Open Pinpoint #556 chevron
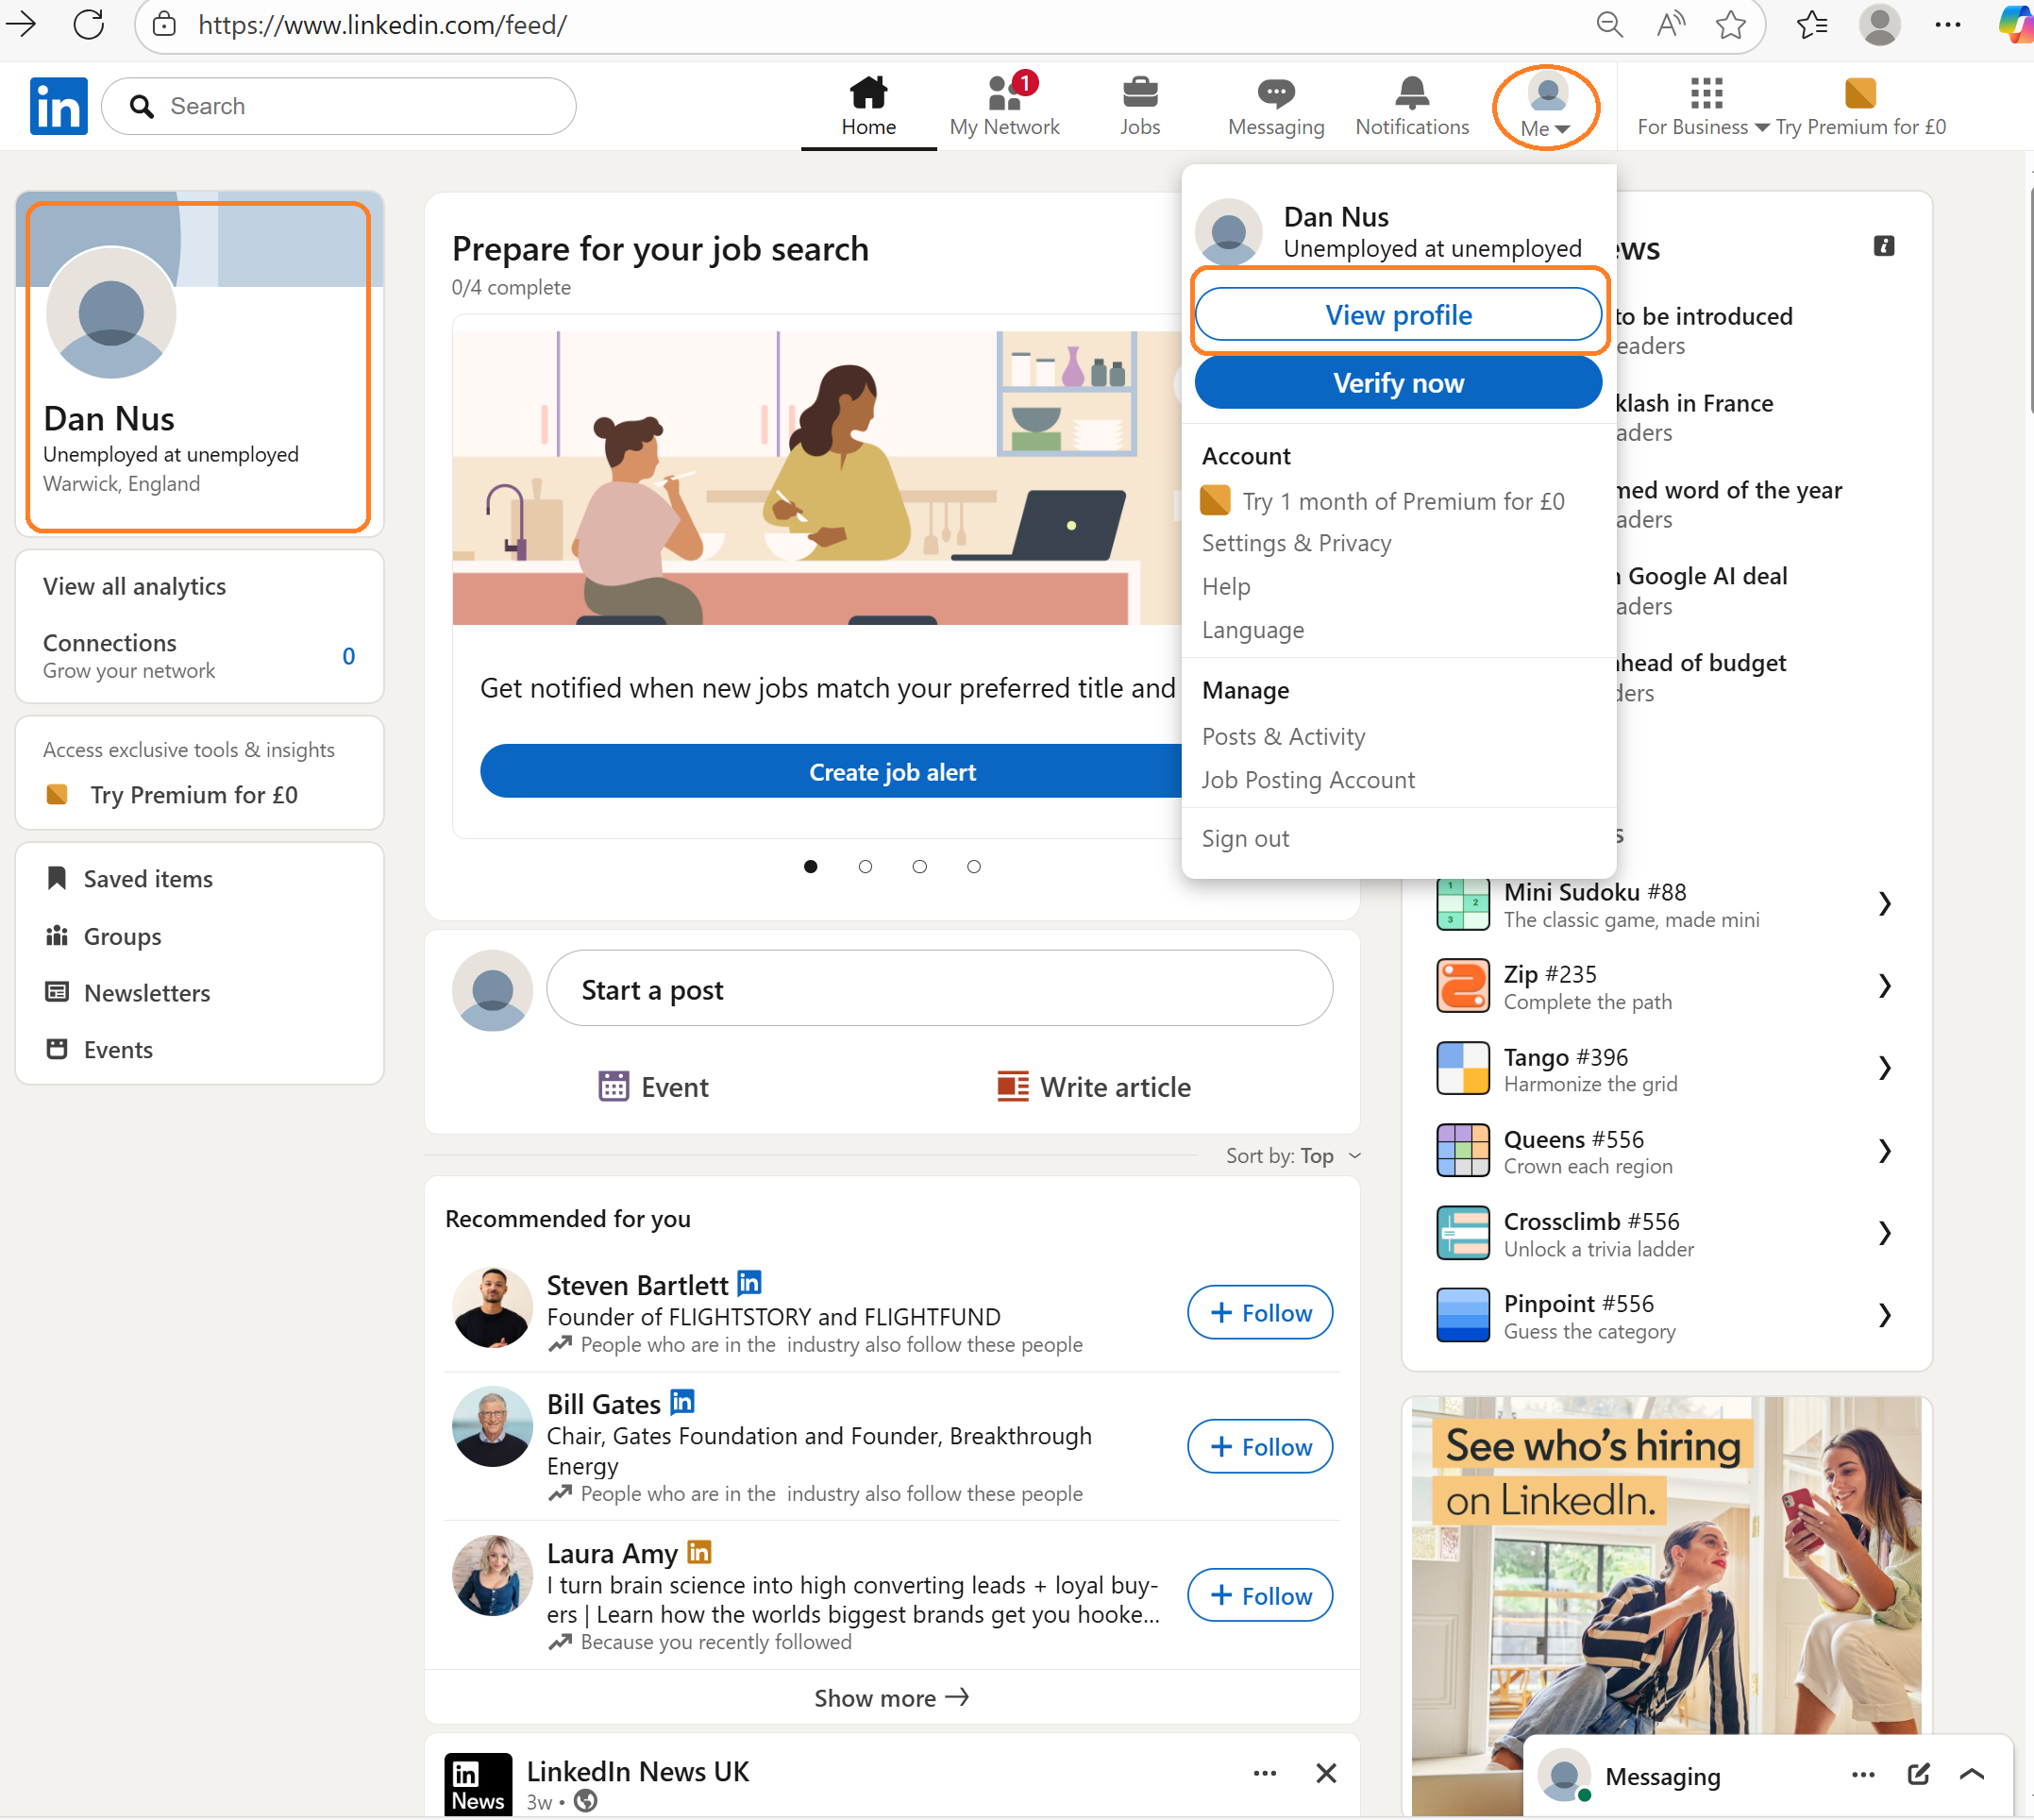Image resolution: width=2034 pixels, height=1820 pixels. pyautogui.click(x=1885, y=1315)
